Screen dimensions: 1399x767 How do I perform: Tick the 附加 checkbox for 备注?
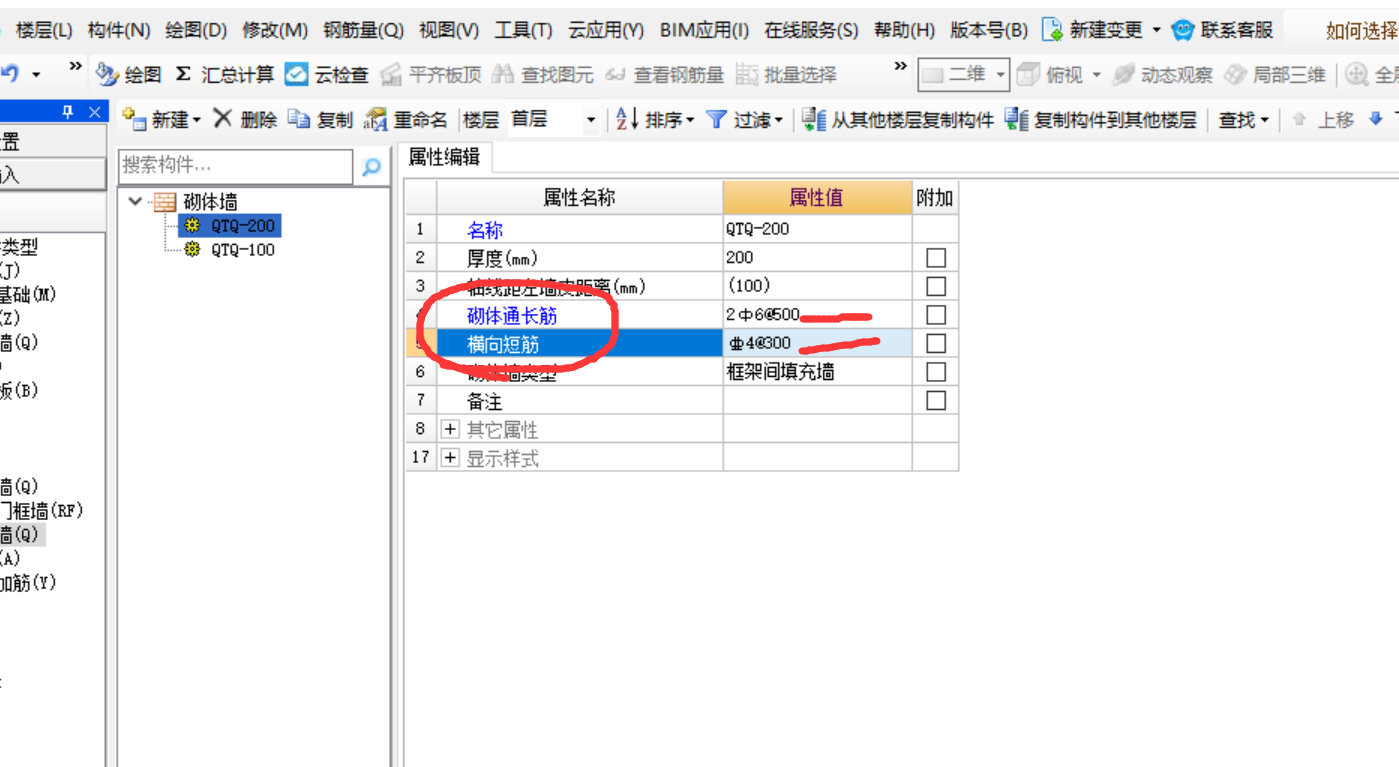point(936,400)
